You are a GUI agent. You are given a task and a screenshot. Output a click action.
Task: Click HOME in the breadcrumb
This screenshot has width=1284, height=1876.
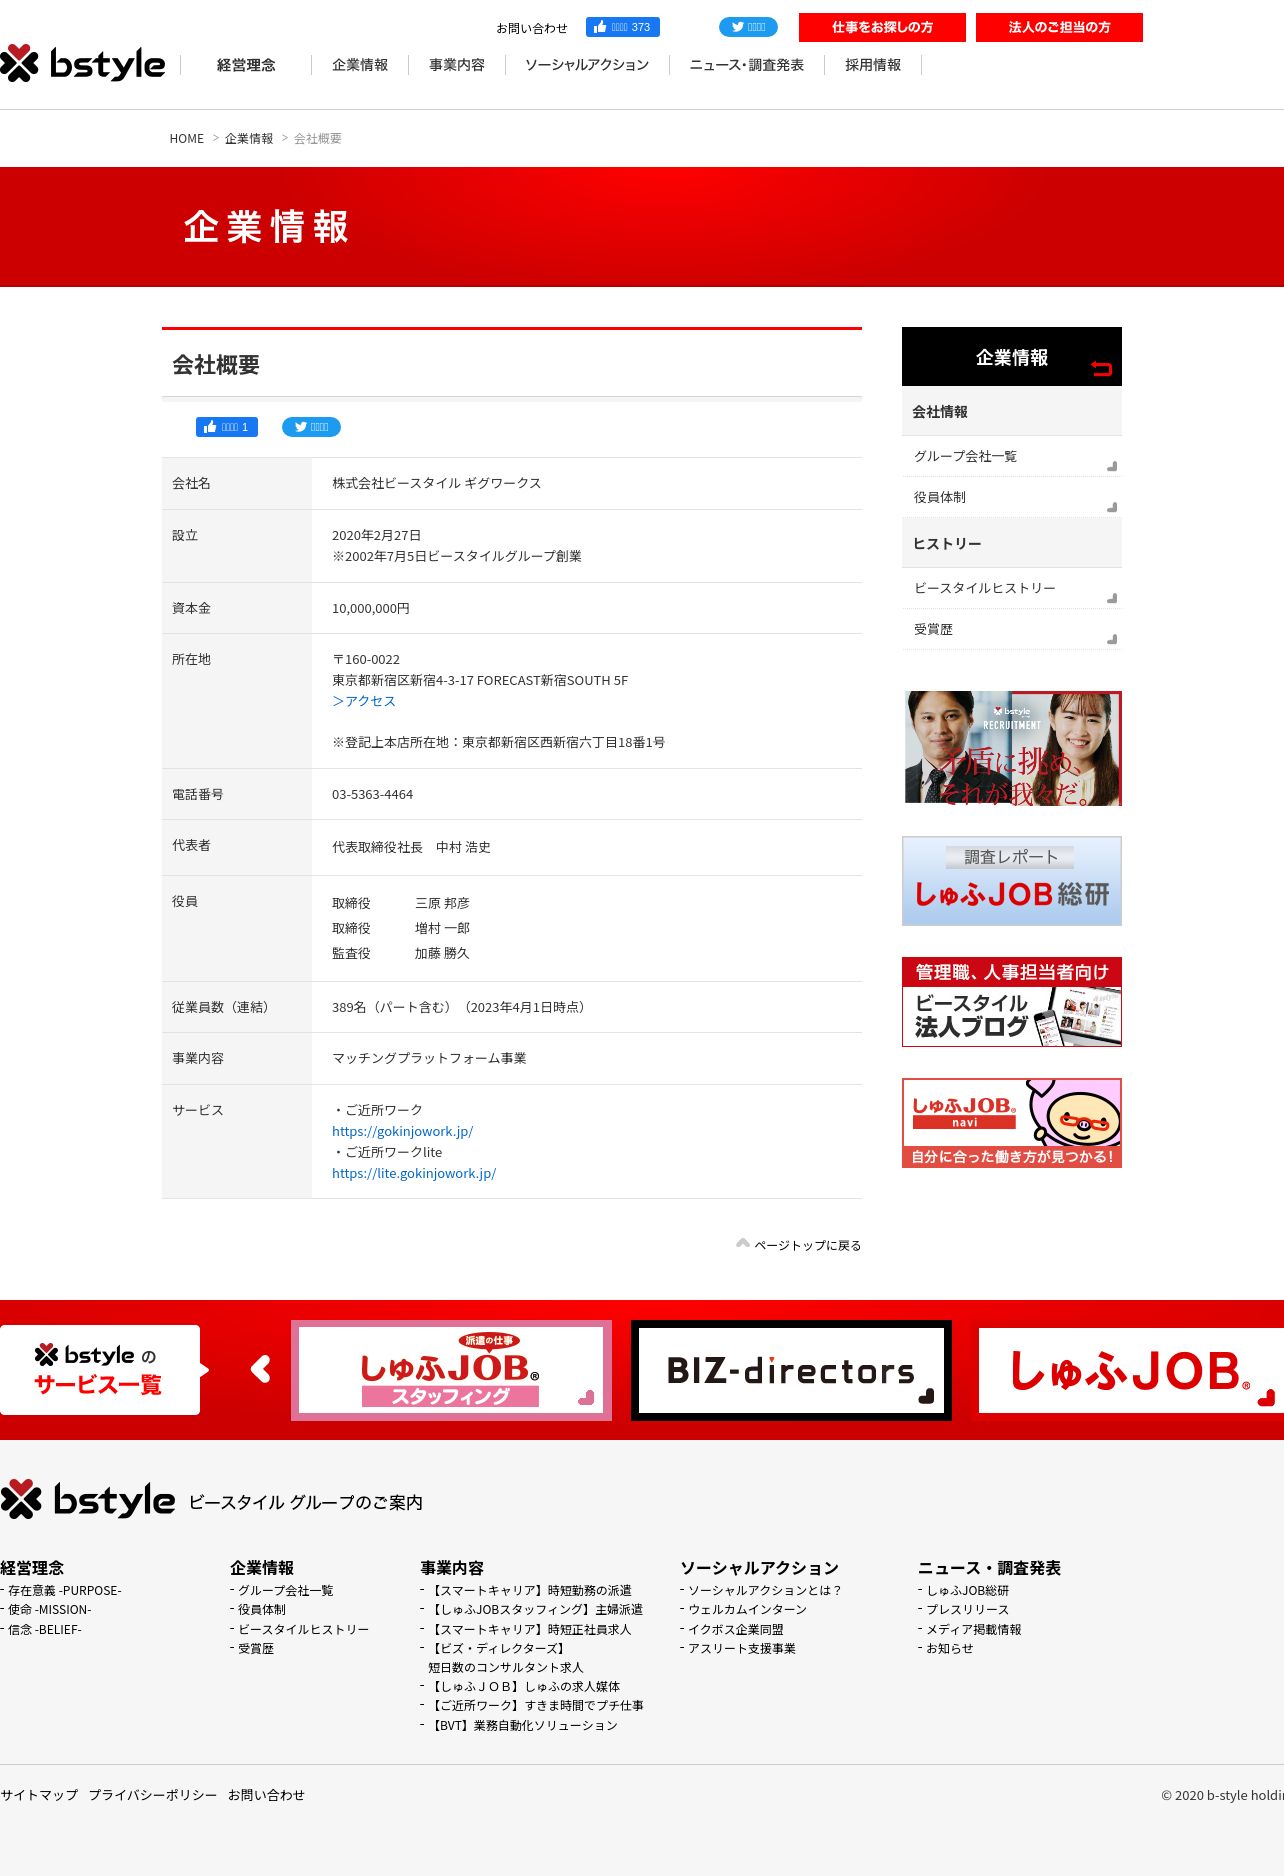pyautogui.click(x=187, y=139)
